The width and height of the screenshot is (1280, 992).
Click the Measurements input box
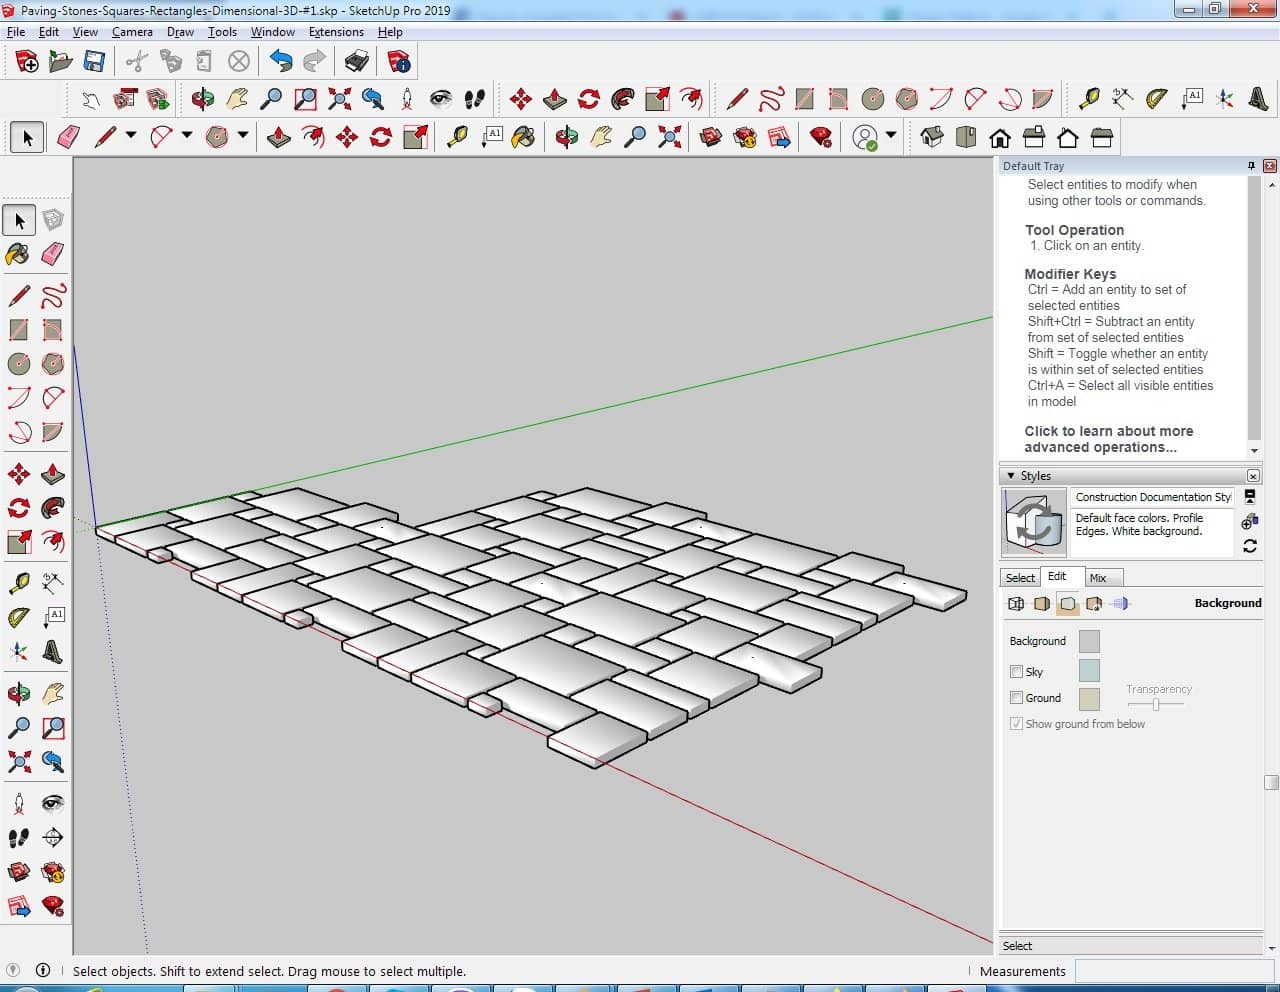click(1174, 971)
